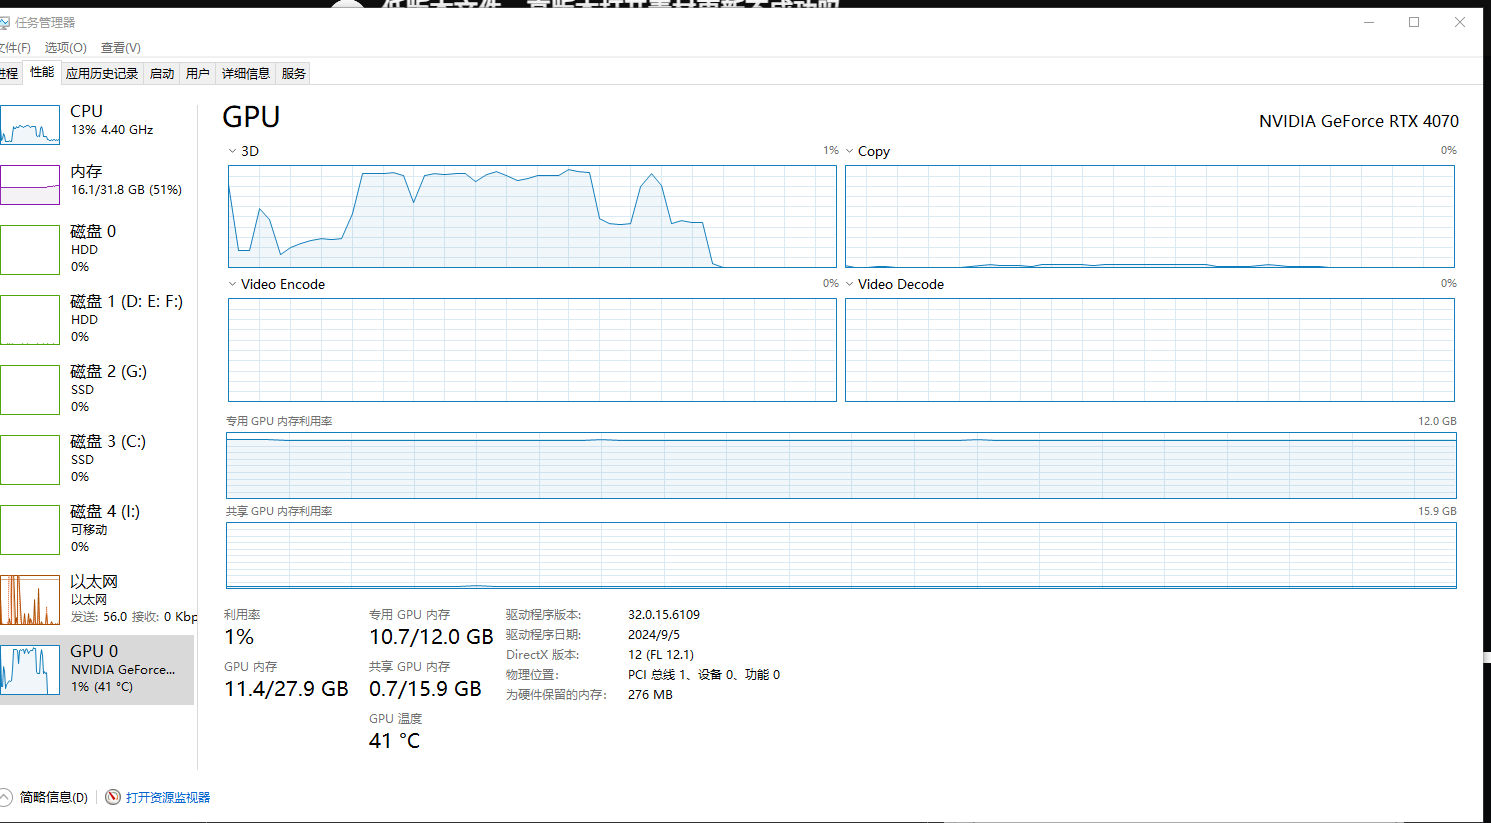Open the resource monitor icon at bottom
Screen dimensions: 1491x823
(x=113, y=797)
